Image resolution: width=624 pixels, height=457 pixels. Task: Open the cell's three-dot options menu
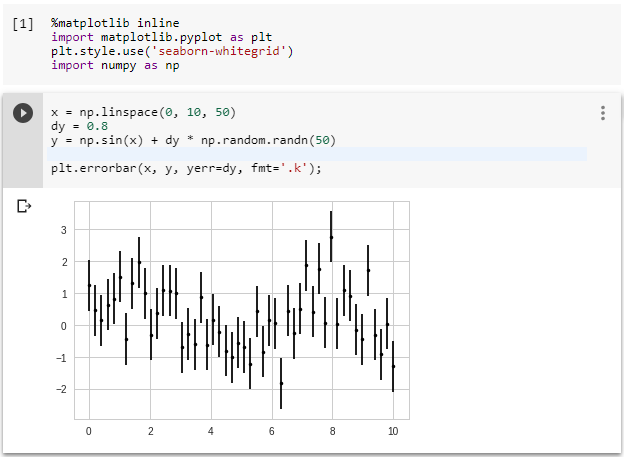click(603, 113)
